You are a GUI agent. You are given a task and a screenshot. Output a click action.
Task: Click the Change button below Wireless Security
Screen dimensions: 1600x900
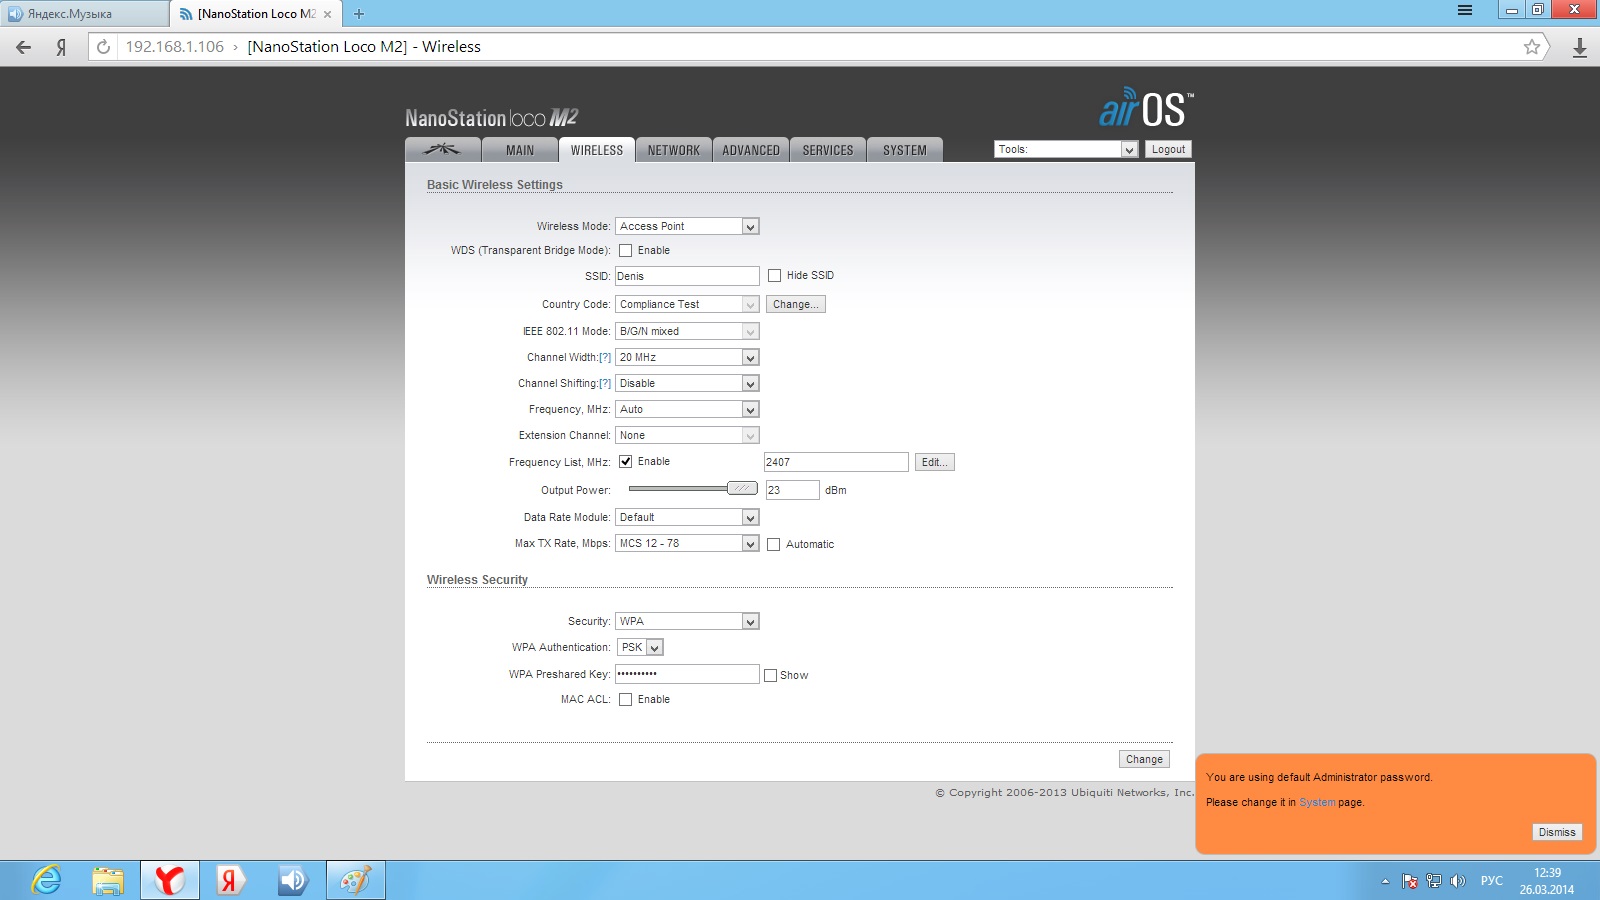[1144, 760]
